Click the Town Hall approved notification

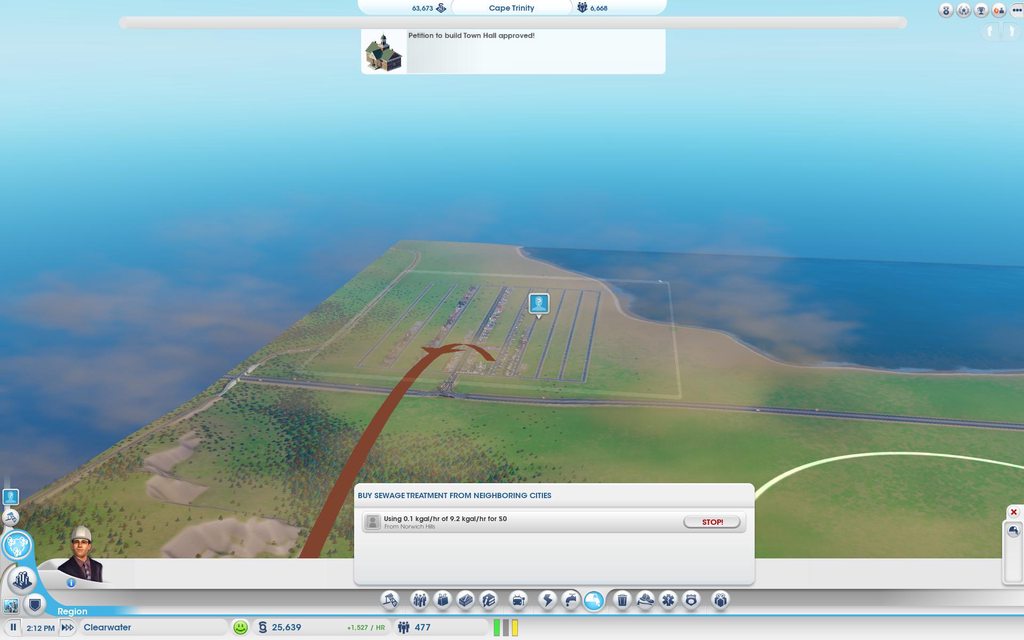(513, 52)
